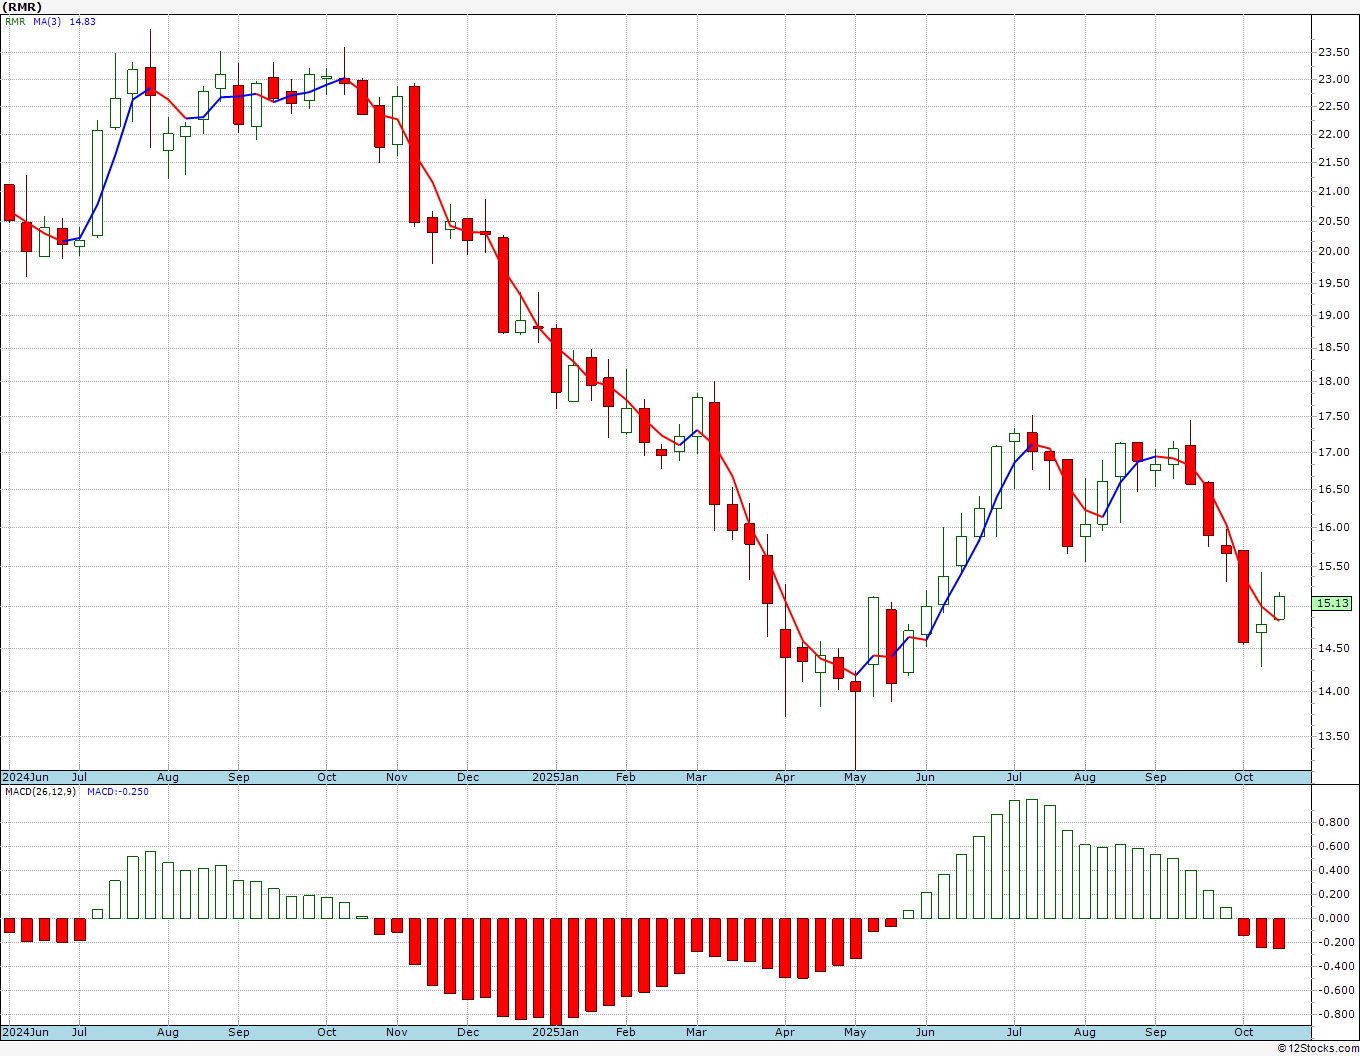Image resolution: width=1360 pixels, height=1056 pixels.
Task: Click the MACD:-0.250 reading
Action: (117, 792)
